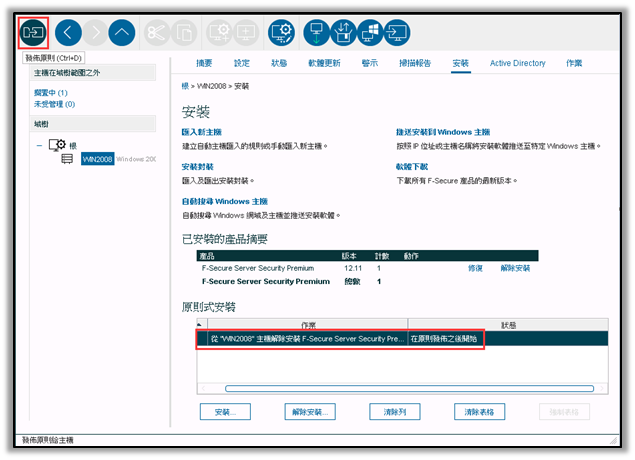Switch to the 軟體更新 tab
The image size is (635, 460).
coord(324,63)
